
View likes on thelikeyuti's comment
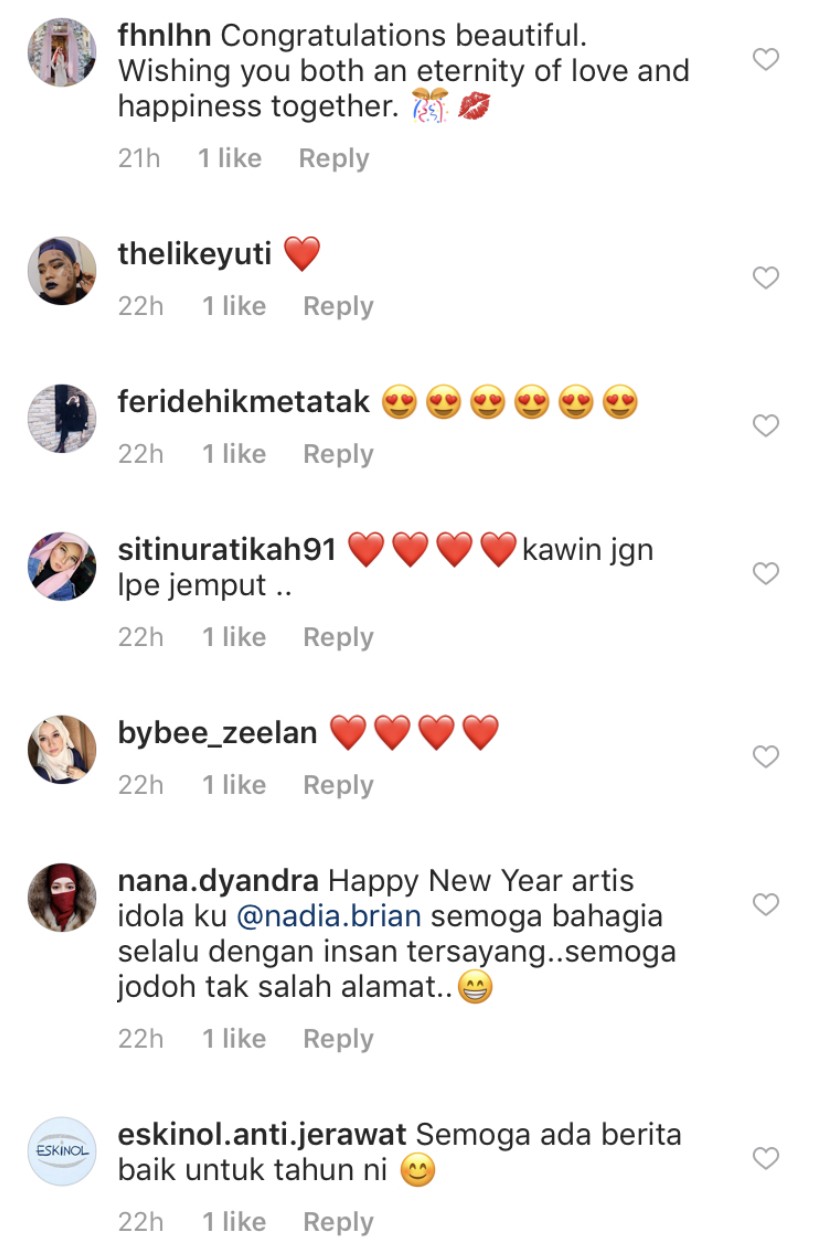(234, 307)
